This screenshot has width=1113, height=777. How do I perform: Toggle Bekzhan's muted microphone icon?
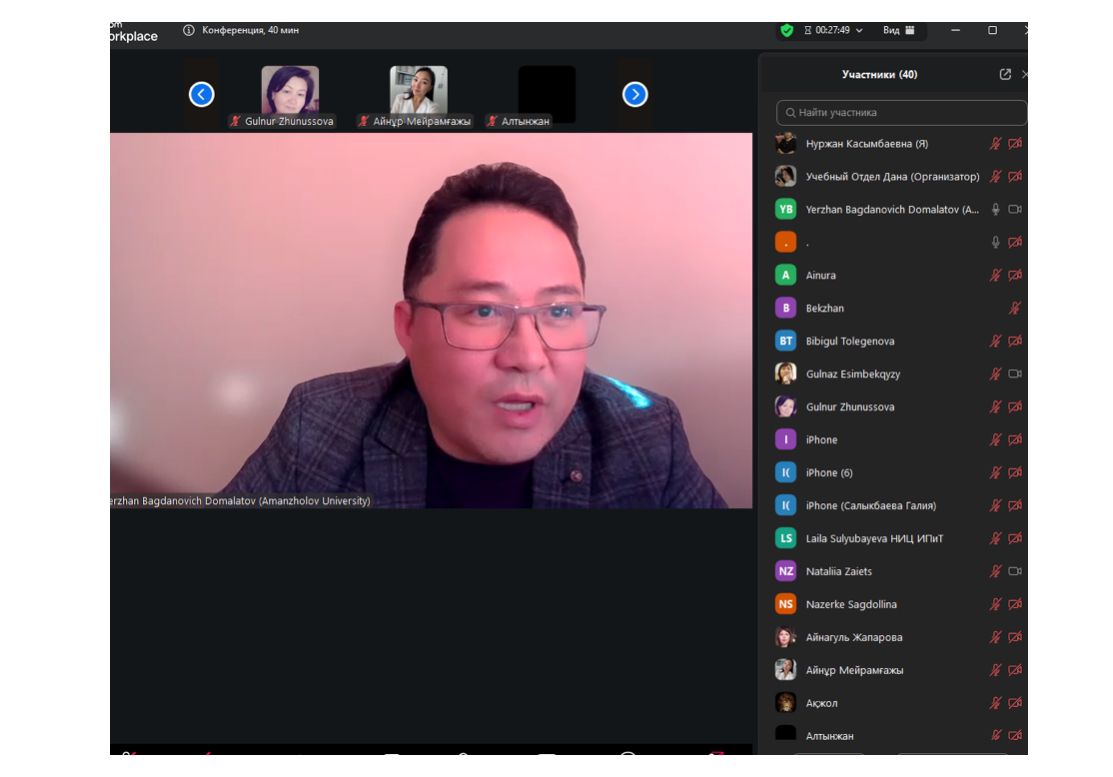(1015, 308)
